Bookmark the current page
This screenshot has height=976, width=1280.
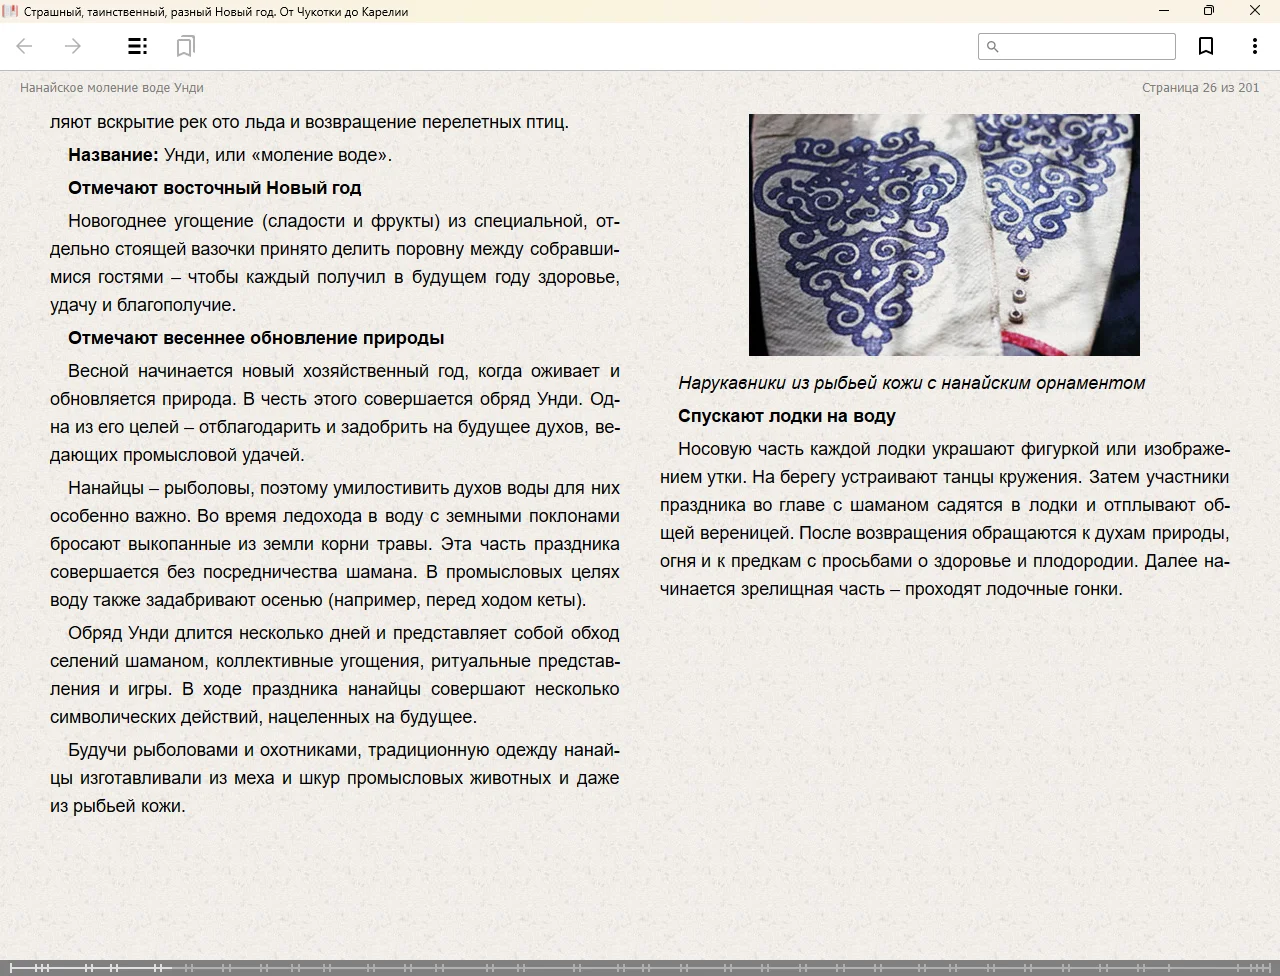coord(1206,46)
